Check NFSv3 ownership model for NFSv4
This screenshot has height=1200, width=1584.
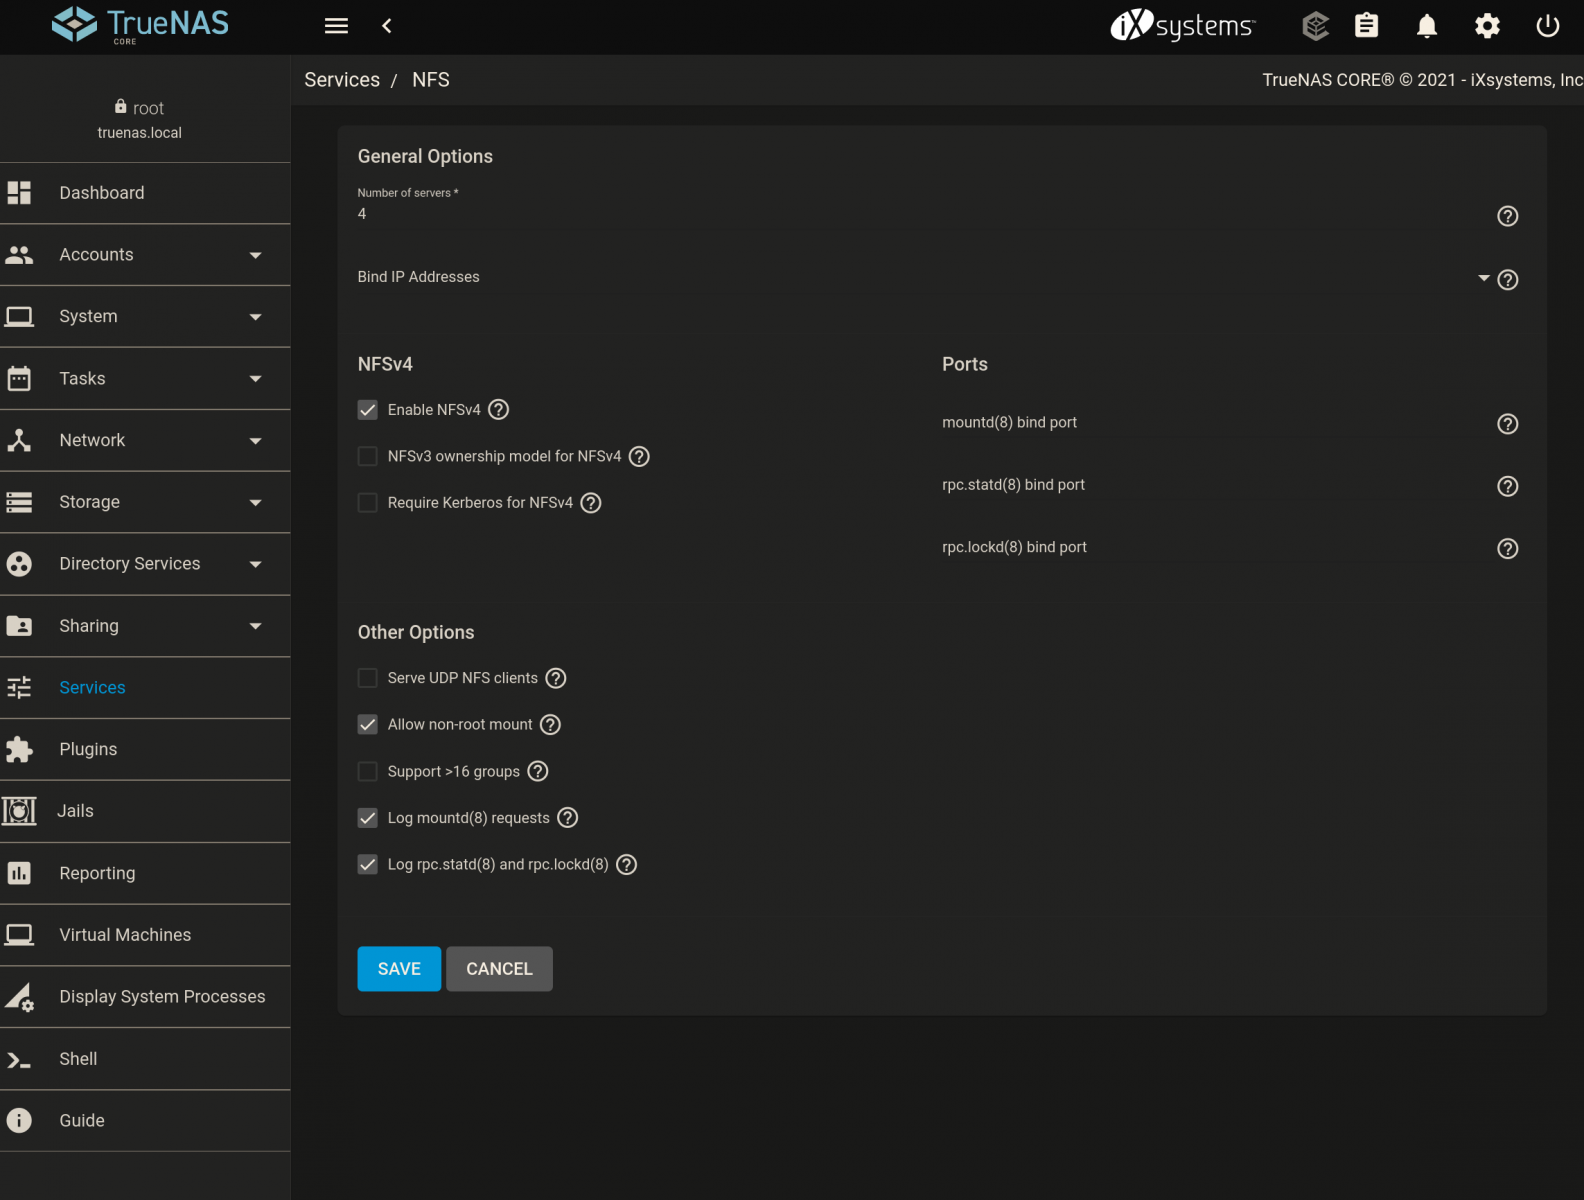(368, 457)
